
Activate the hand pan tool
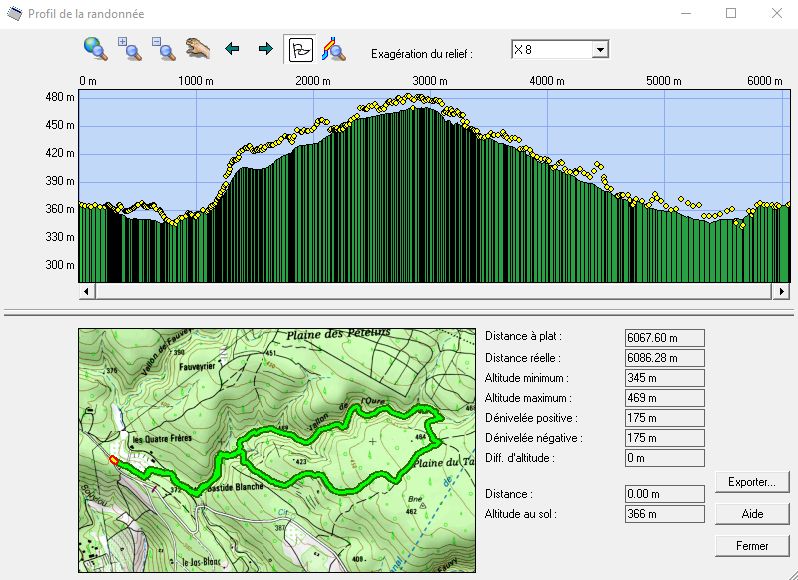pos(198,49)
